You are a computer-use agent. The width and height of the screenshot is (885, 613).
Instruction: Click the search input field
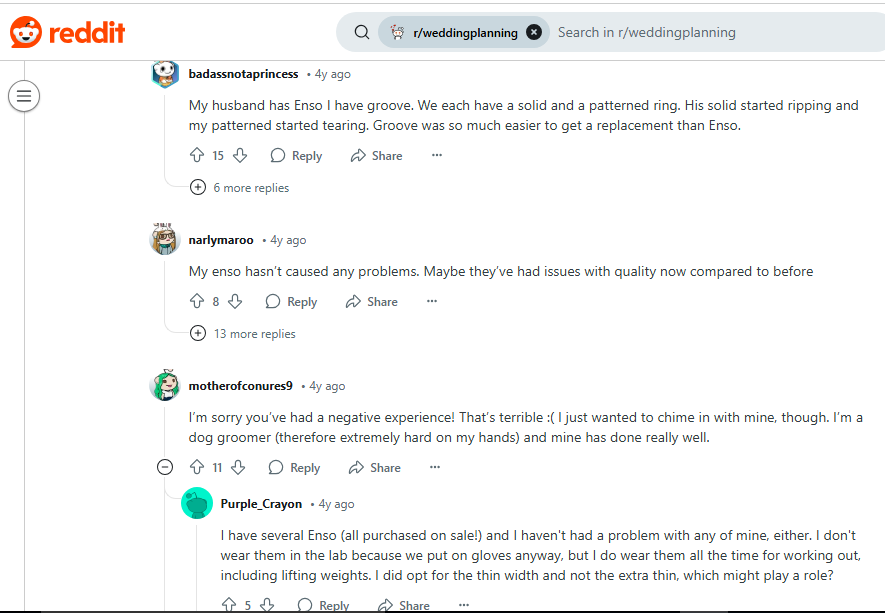click(700, 32)
